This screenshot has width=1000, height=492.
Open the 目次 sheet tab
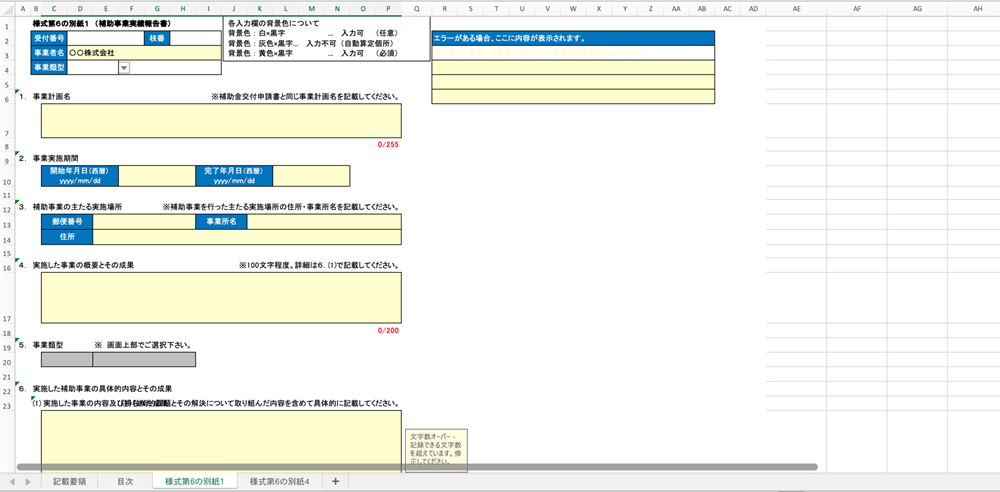tap(125, 481)
